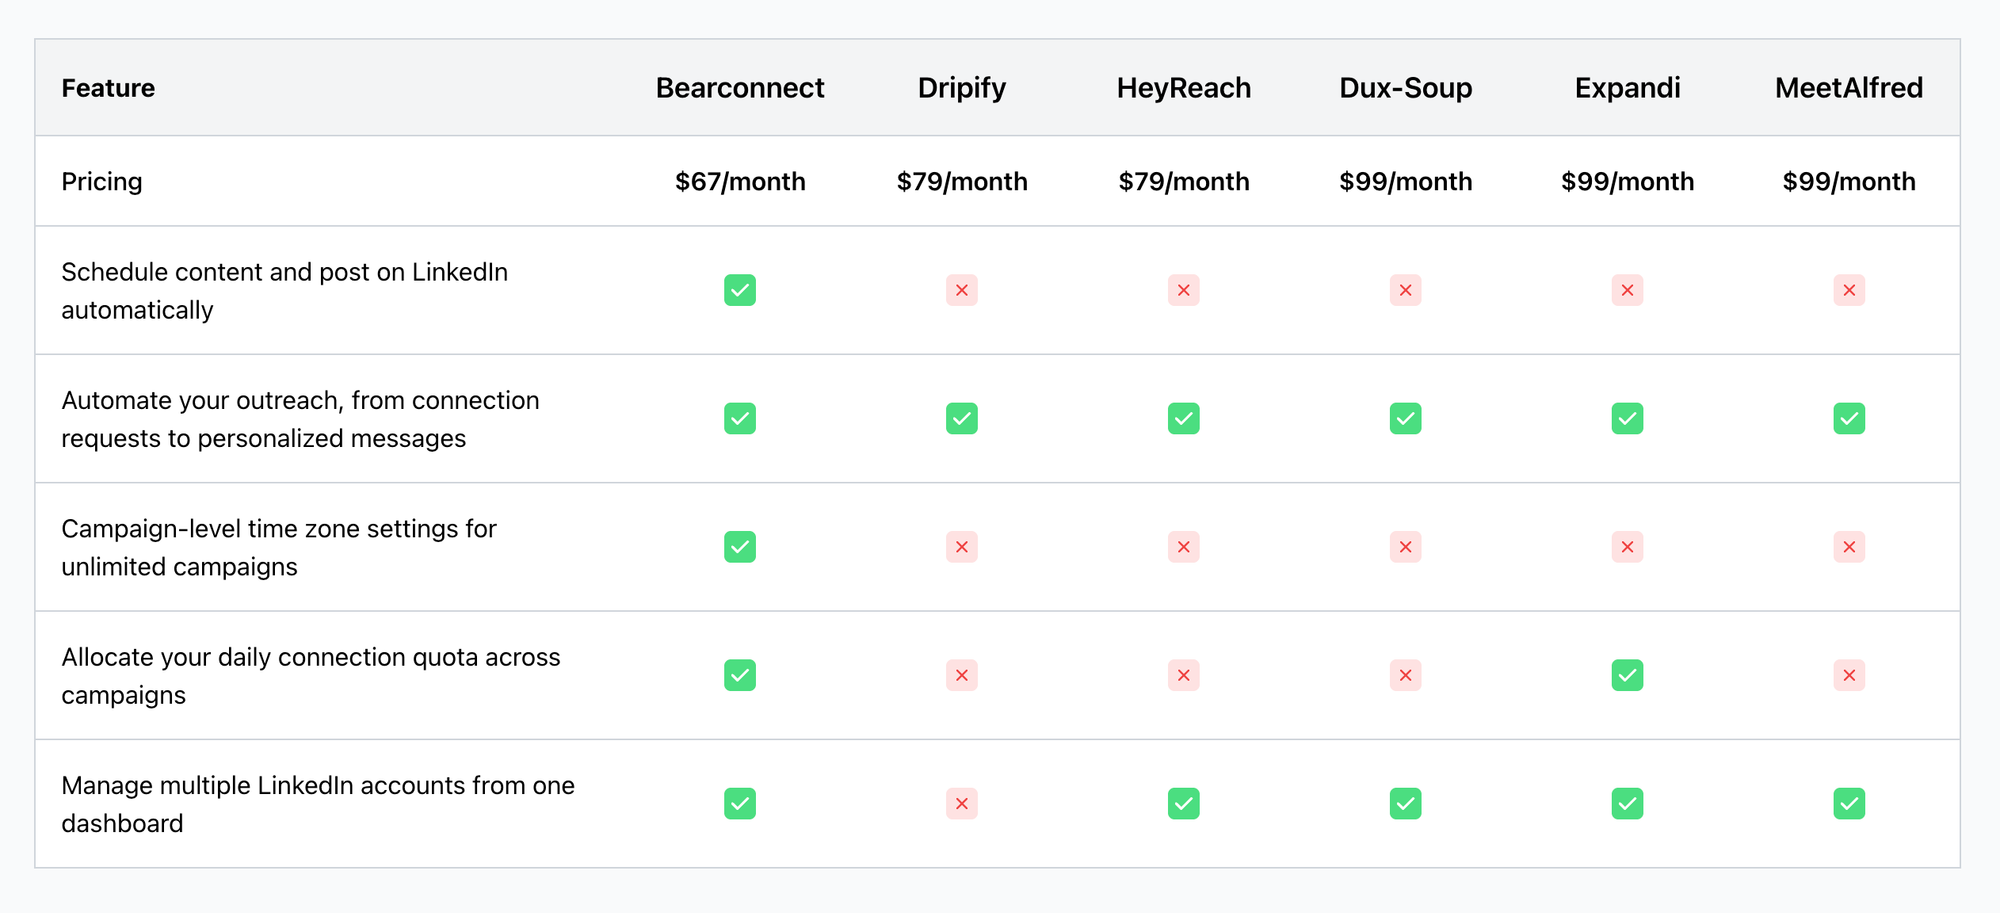Click Expandi's green check for daily connection quota
Viewport: 2000px width, 913px height.
click(x=1628, y=675)
